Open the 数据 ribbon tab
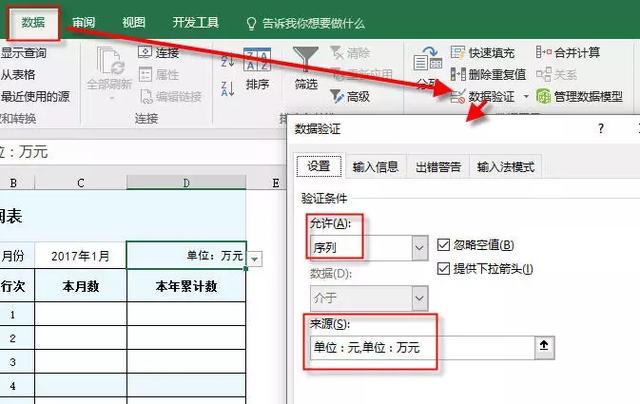The width and height of the screenshot is (640, 404). (x=33, y=22)
